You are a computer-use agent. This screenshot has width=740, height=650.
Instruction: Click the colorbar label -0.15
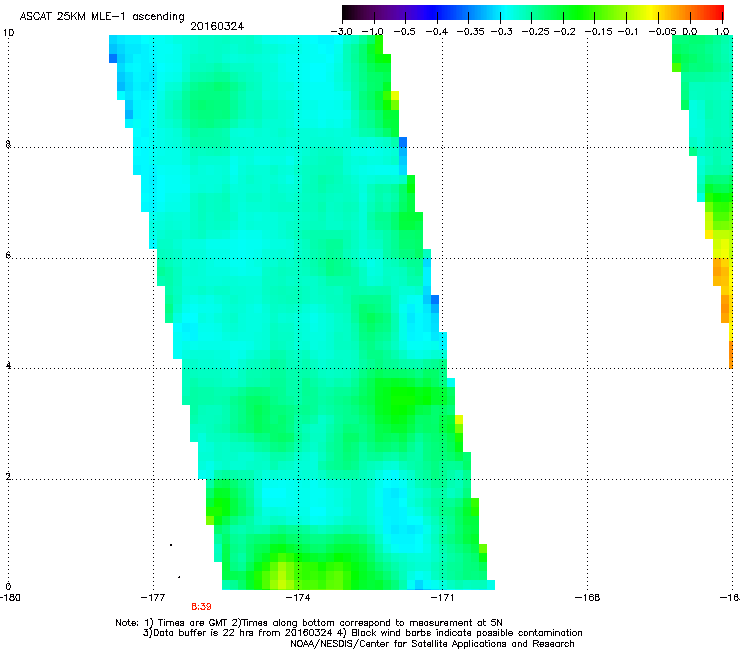click(x=598, y=32)
